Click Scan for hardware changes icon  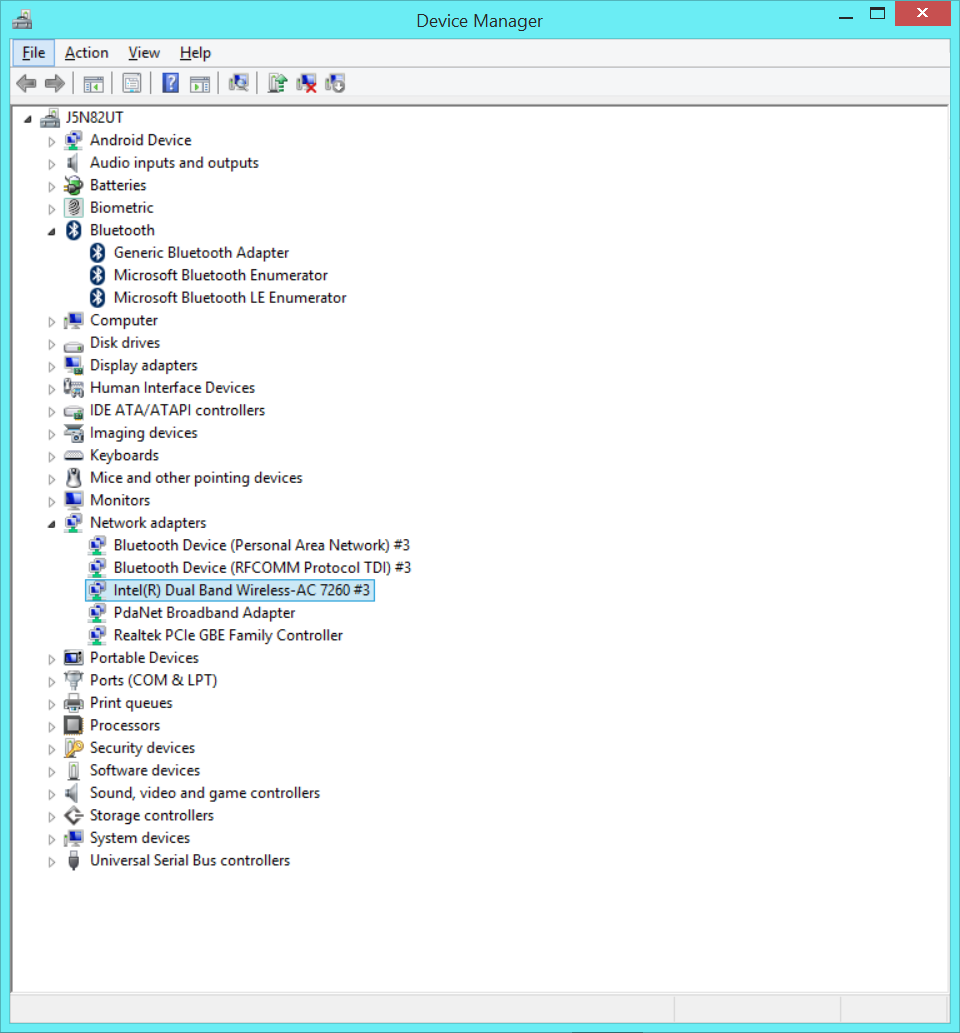coord(238,83)
